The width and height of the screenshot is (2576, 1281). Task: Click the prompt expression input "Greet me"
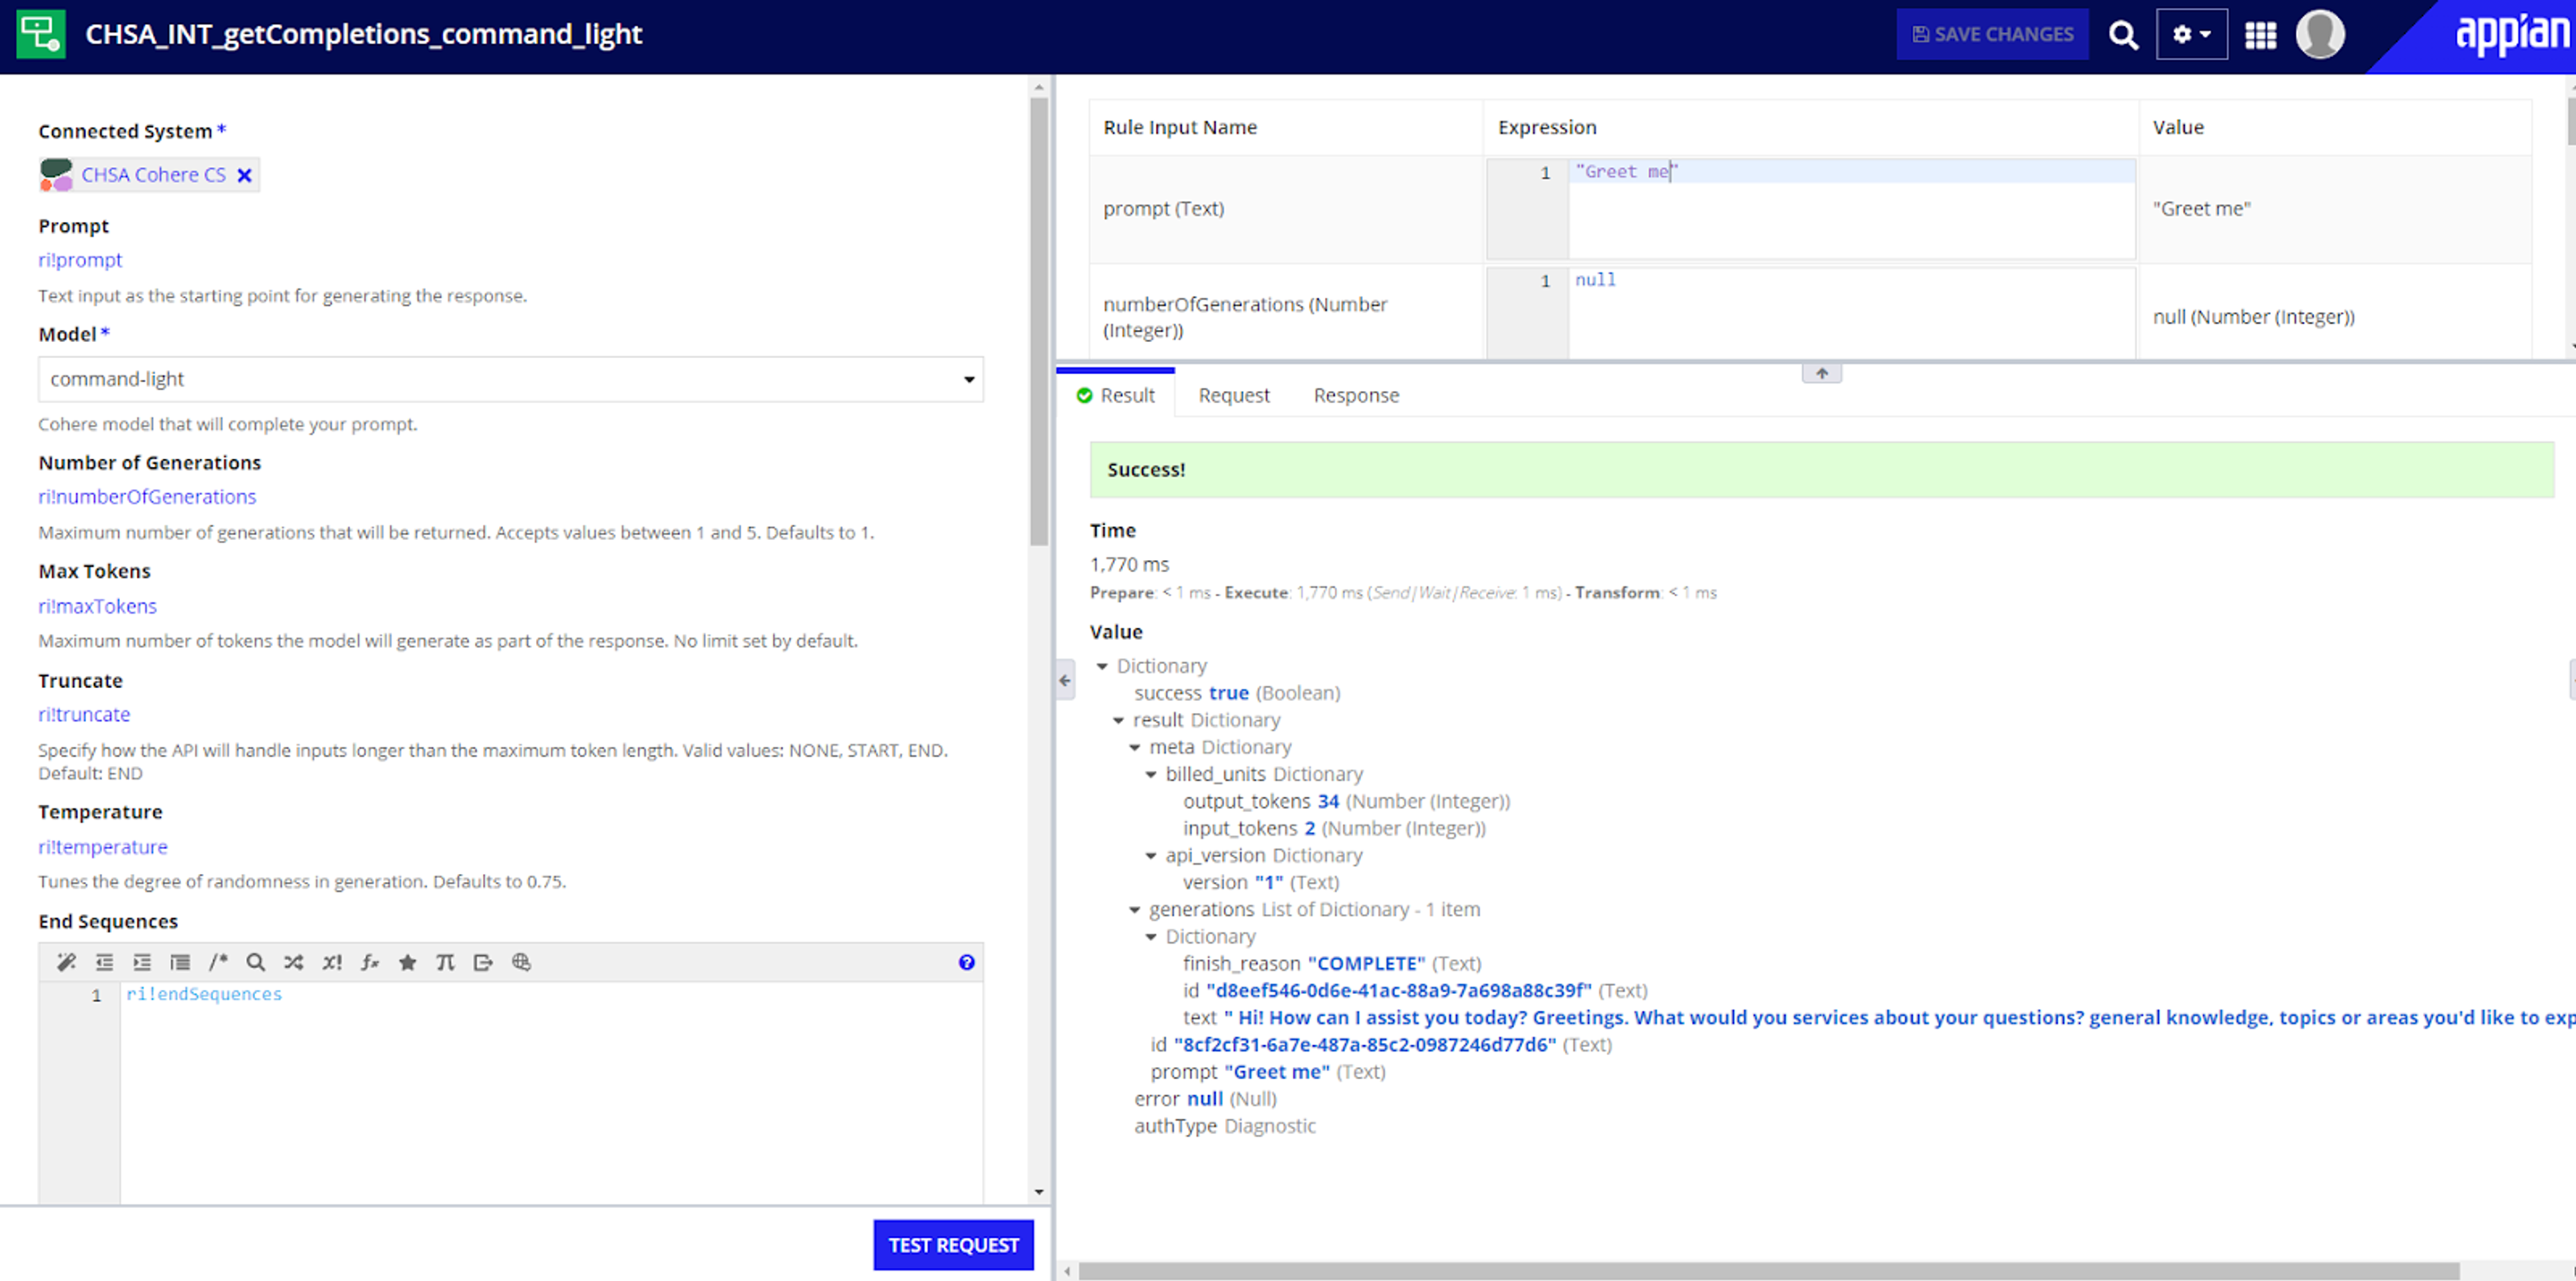point(1851,209)
